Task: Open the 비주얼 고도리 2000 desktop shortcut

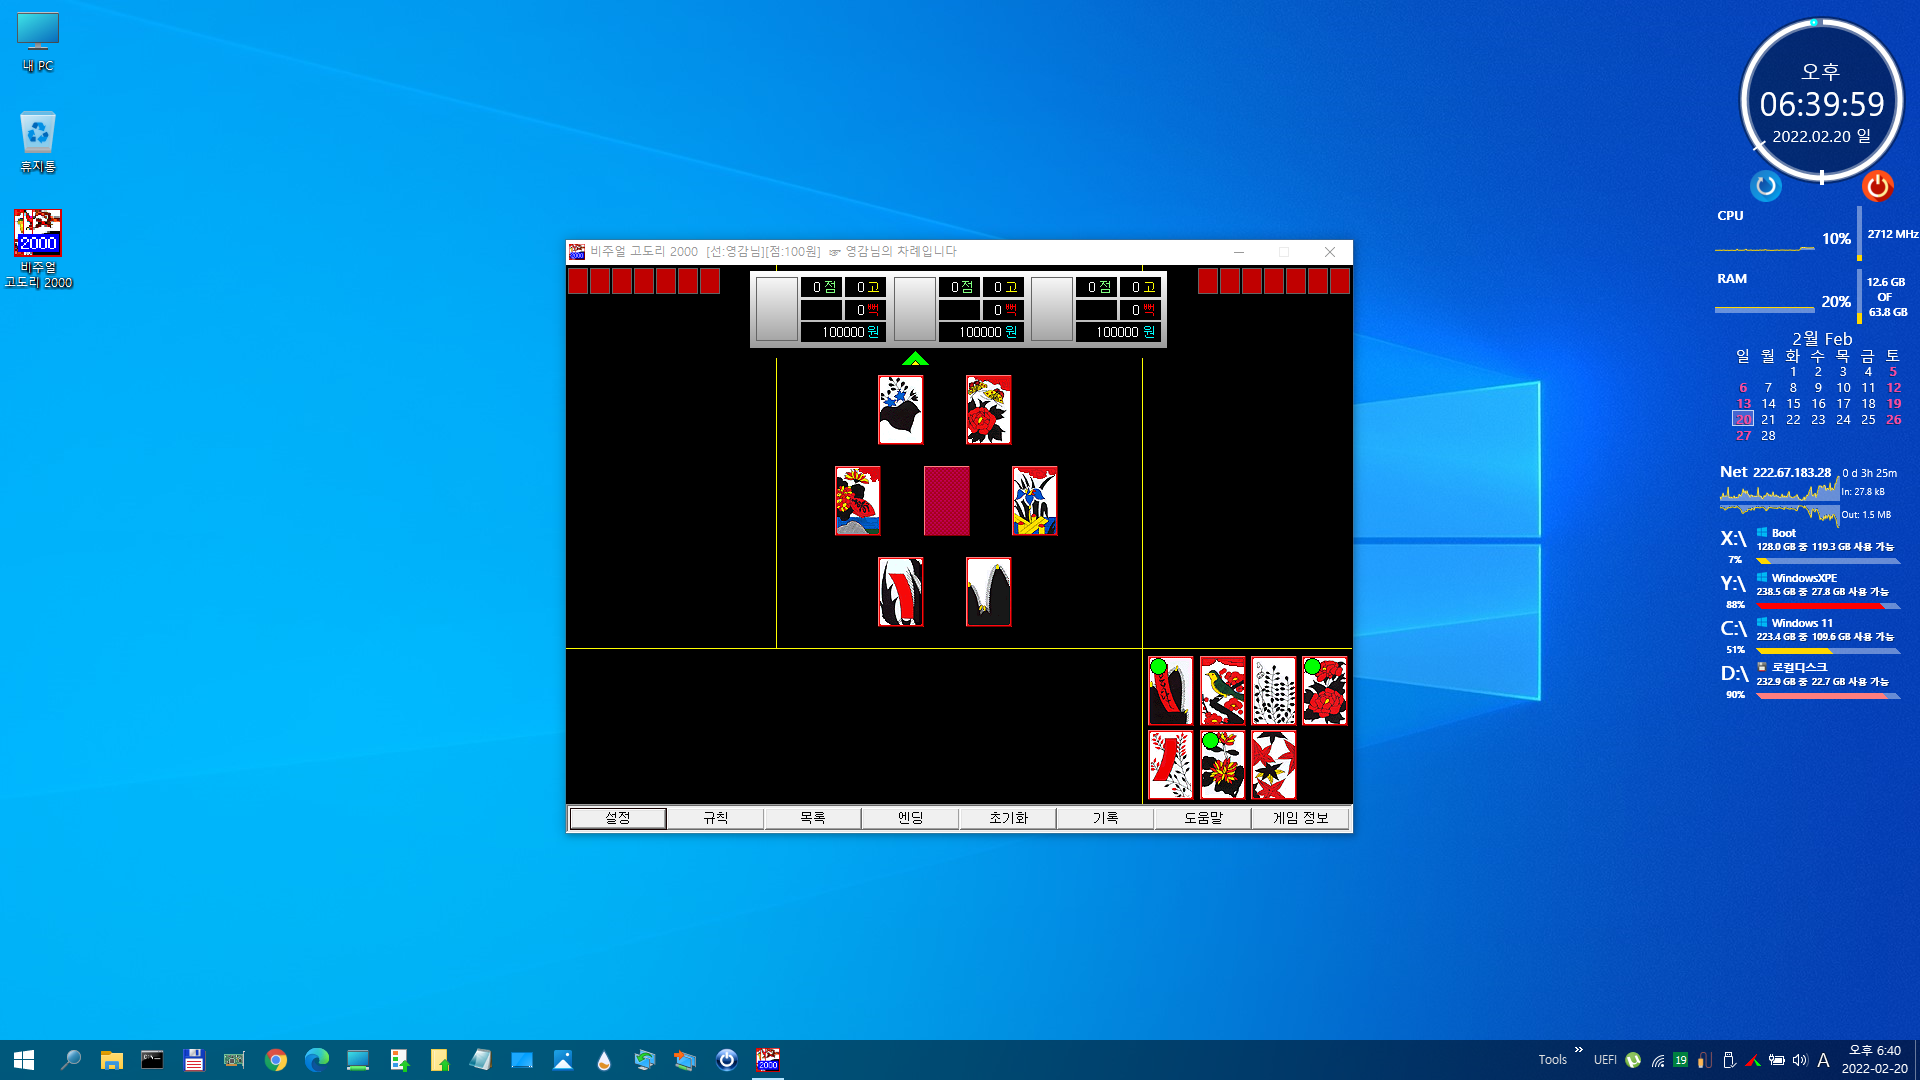Action: (38, 249)
